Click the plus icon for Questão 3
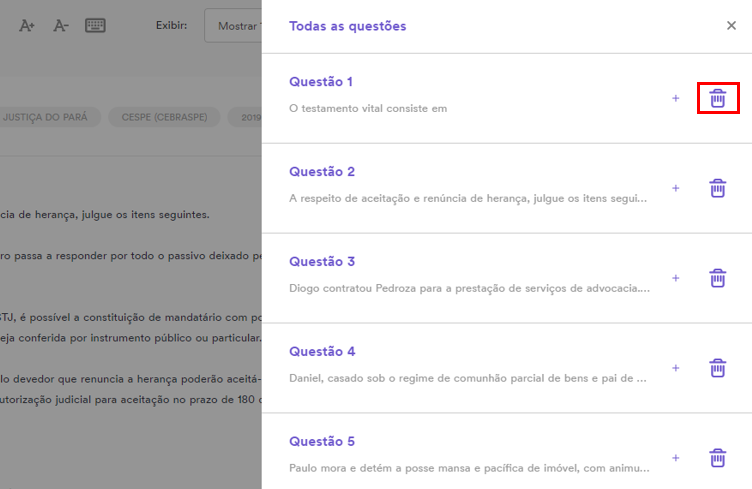This screenshot has width=752, height=489. [x=675, y=278]
